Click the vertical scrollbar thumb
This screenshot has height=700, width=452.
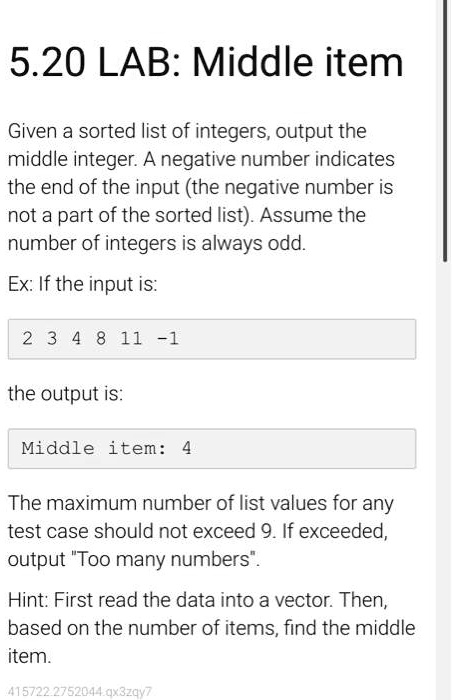click(x=445, y=130)
